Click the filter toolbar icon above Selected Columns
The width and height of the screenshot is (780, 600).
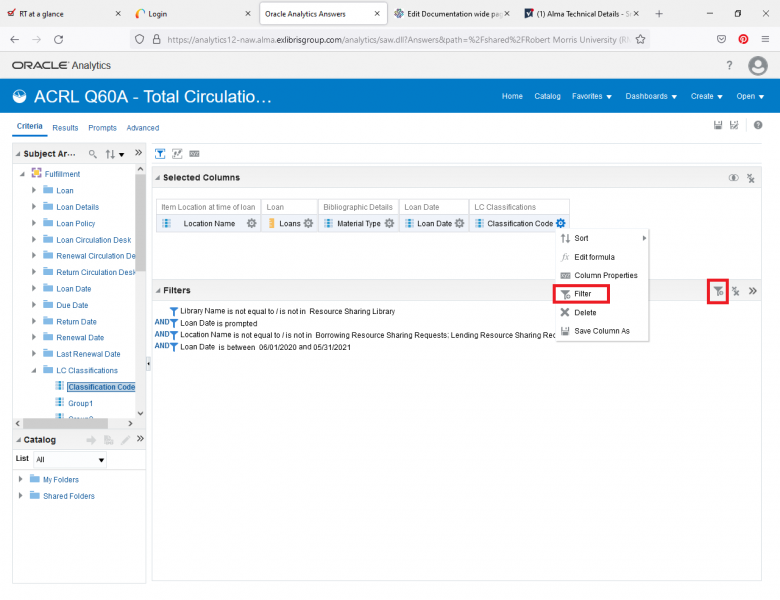160,154
